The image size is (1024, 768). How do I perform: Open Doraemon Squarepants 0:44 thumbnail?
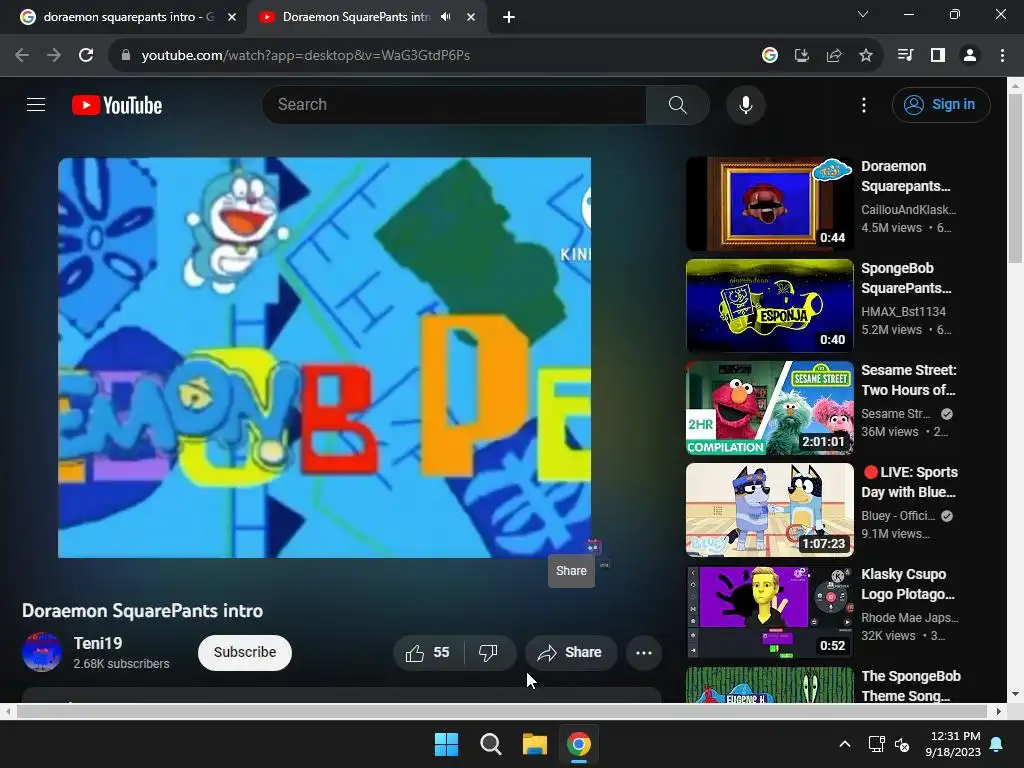pos(769,204)
